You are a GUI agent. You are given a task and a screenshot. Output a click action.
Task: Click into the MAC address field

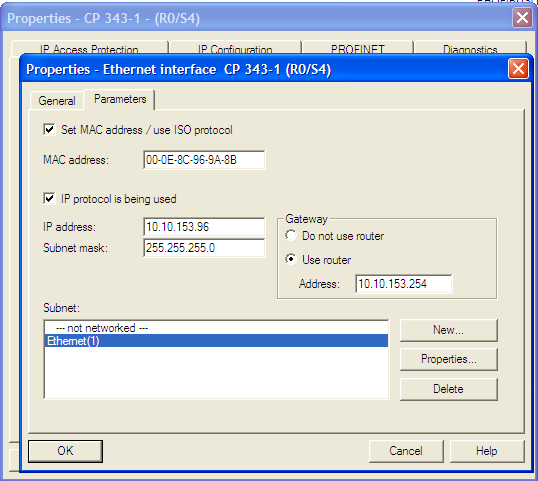pyautogui.click(x=204, y=160)
